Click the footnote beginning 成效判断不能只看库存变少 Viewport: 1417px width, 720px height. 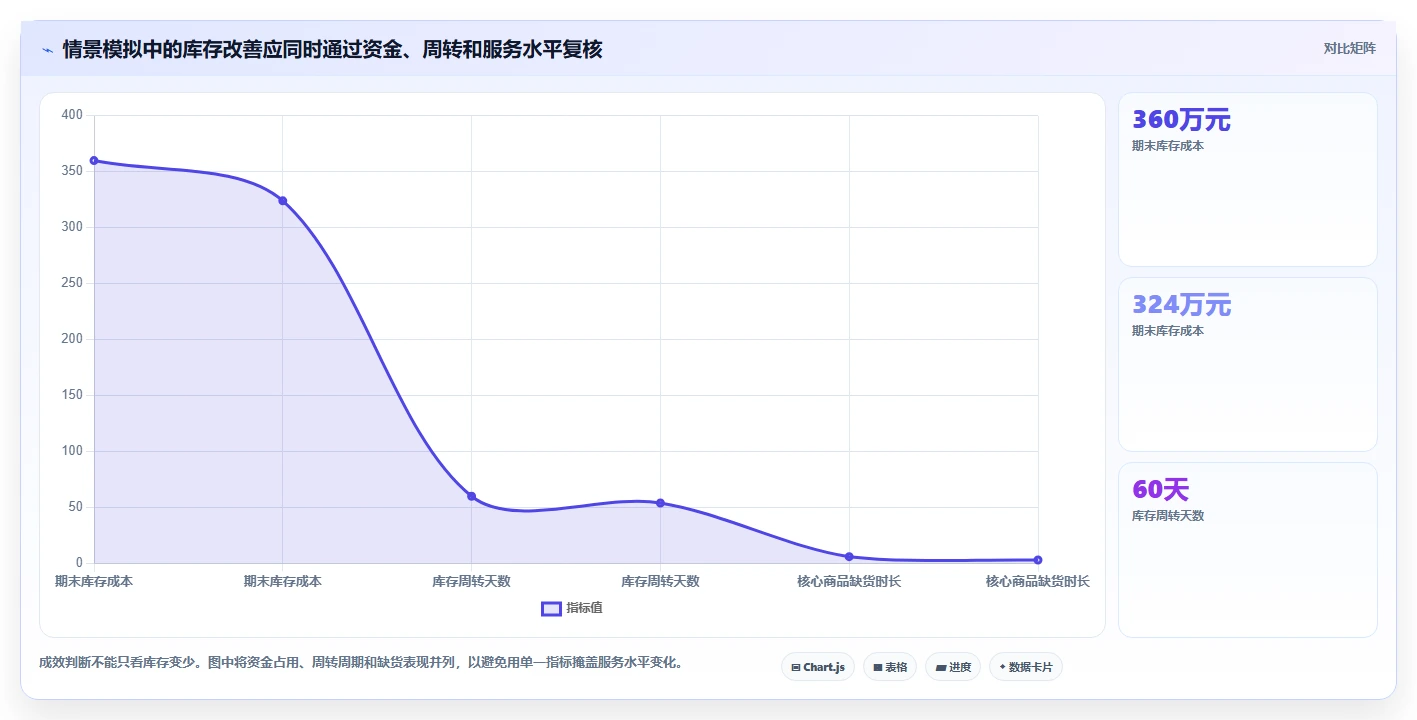point(363,662)
